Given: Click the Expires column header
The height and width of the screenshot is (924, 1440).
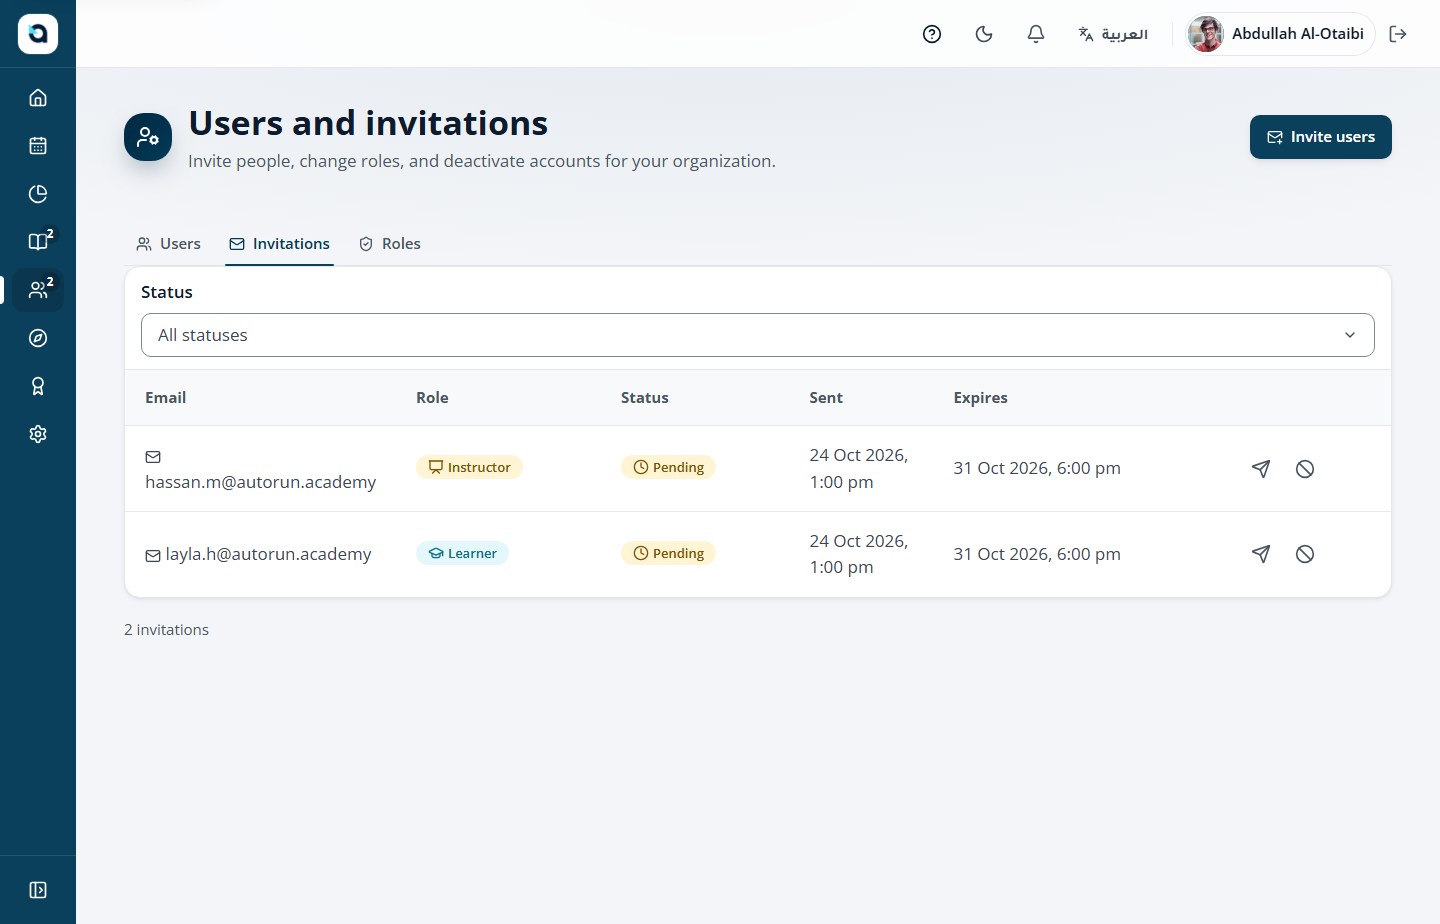Looking at the screenshot, I should pyautogui.click(x=980, y=398).
